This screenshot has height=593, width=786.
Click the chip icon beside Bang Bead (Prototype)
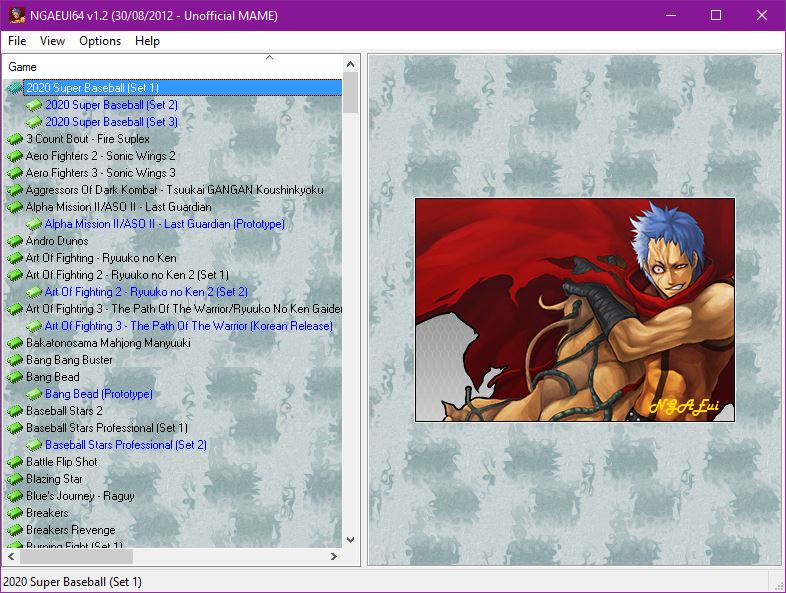pos(34,394)
